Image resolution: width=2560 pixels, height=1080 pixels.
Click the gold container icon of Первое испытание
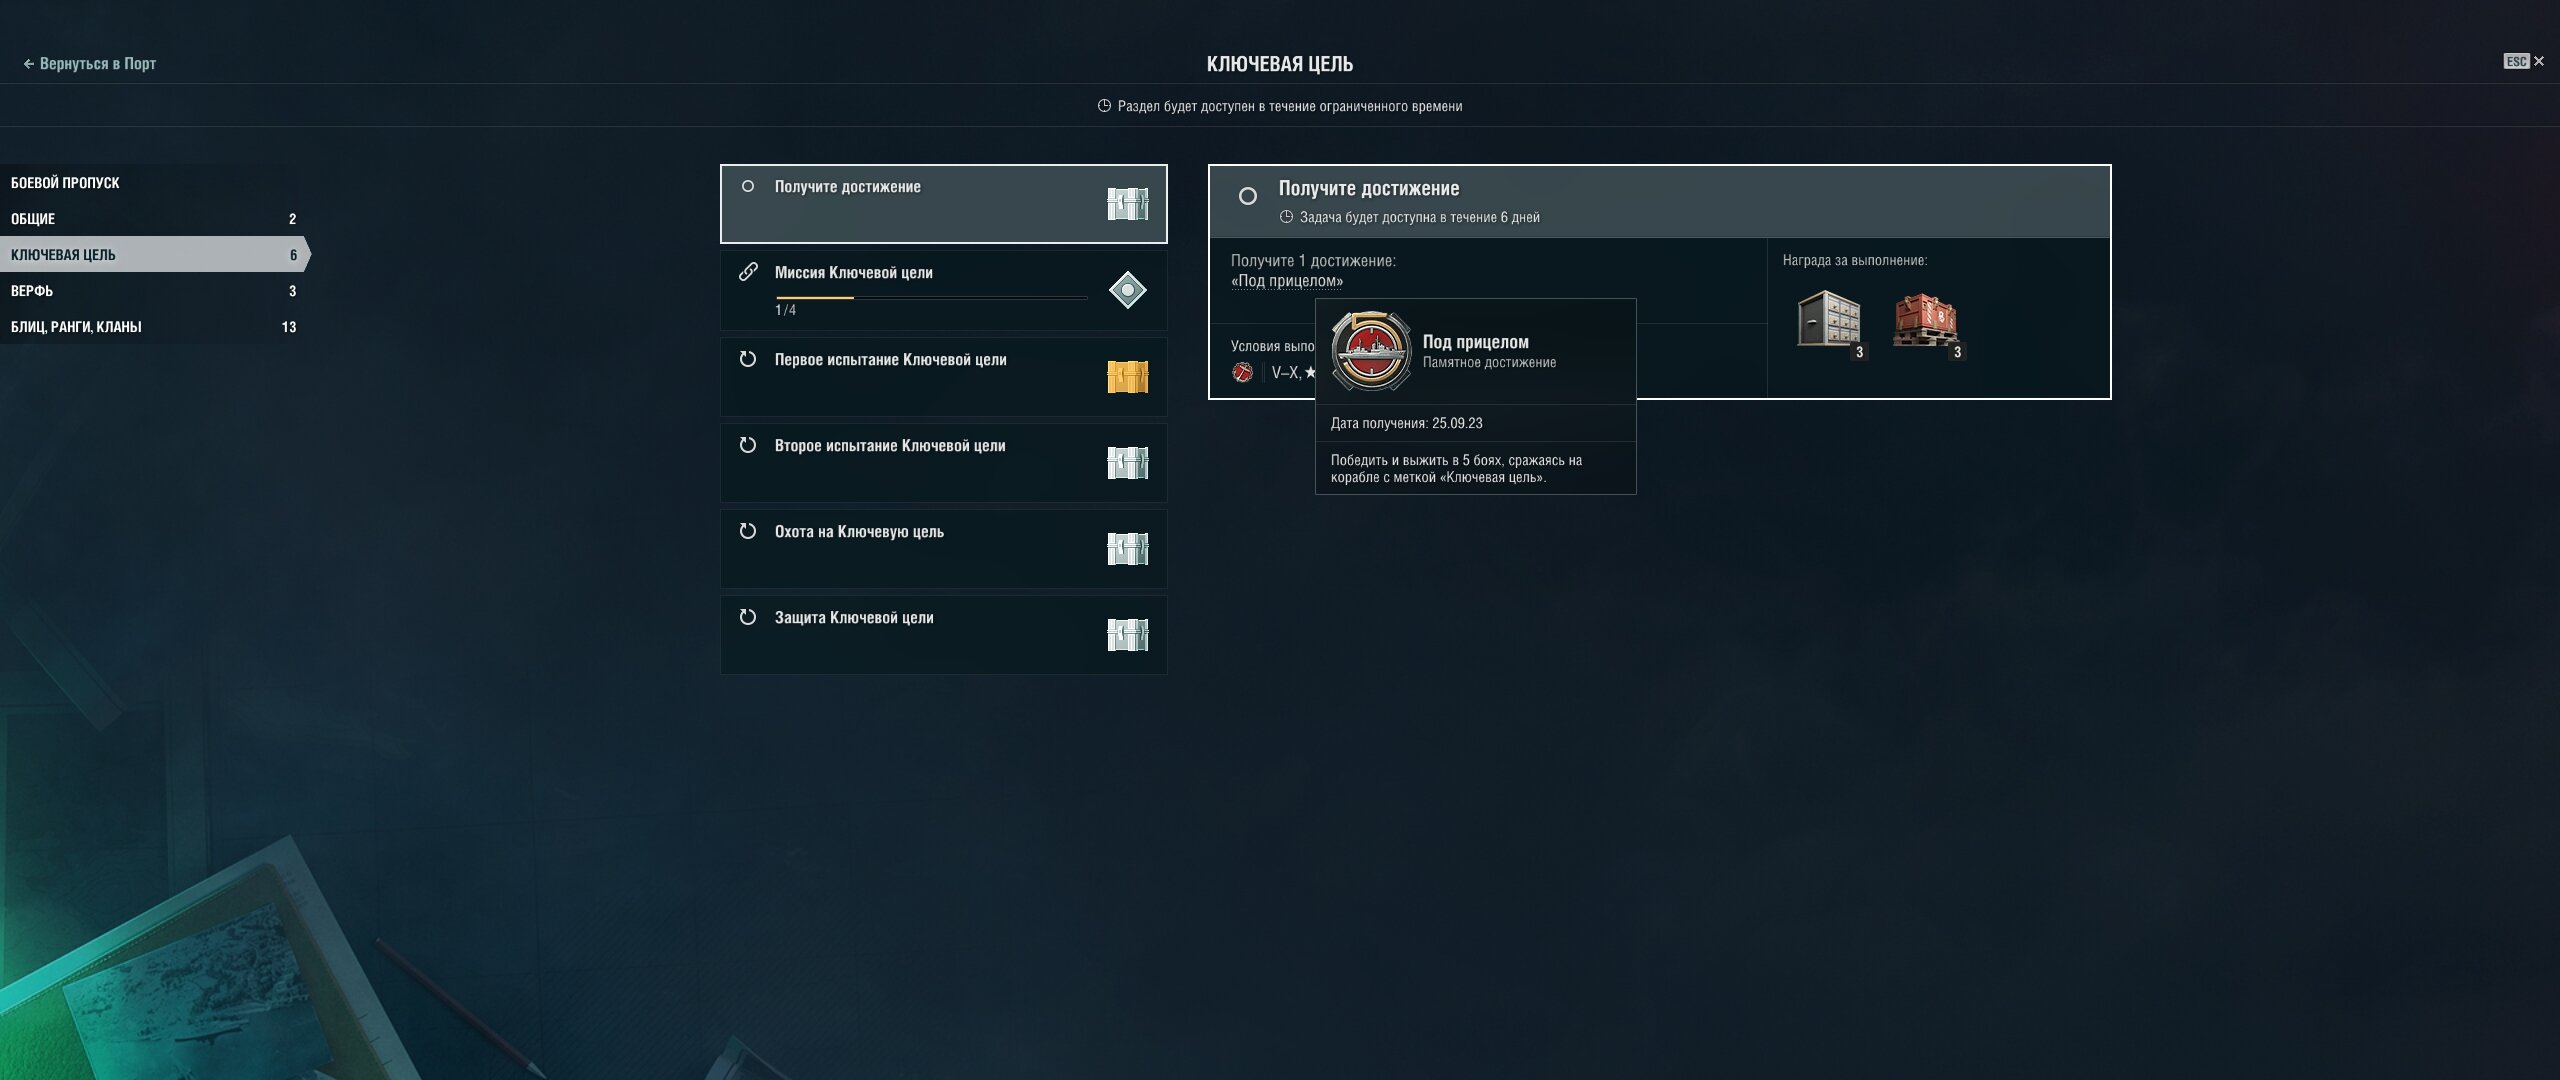[1127, 377]
